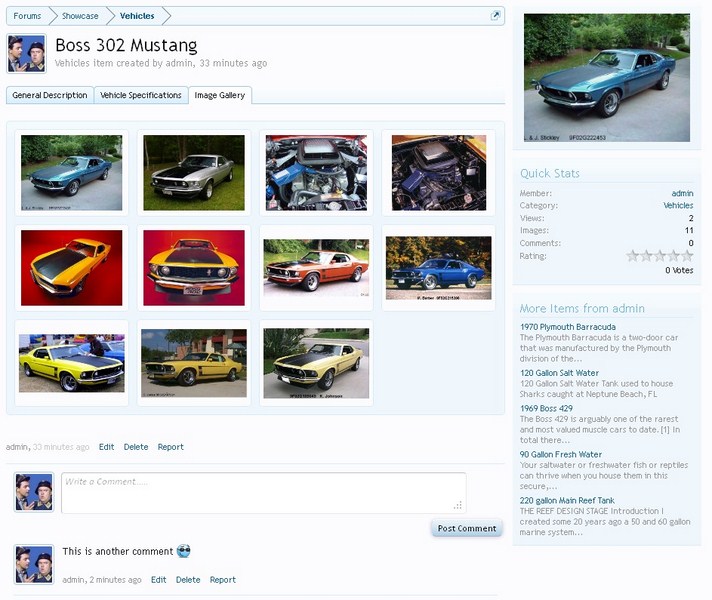The width and height of the screenshot is (712, 600).
Task: Click the avatar beside 'This is another comment'
Action: [x=34, y=564]
